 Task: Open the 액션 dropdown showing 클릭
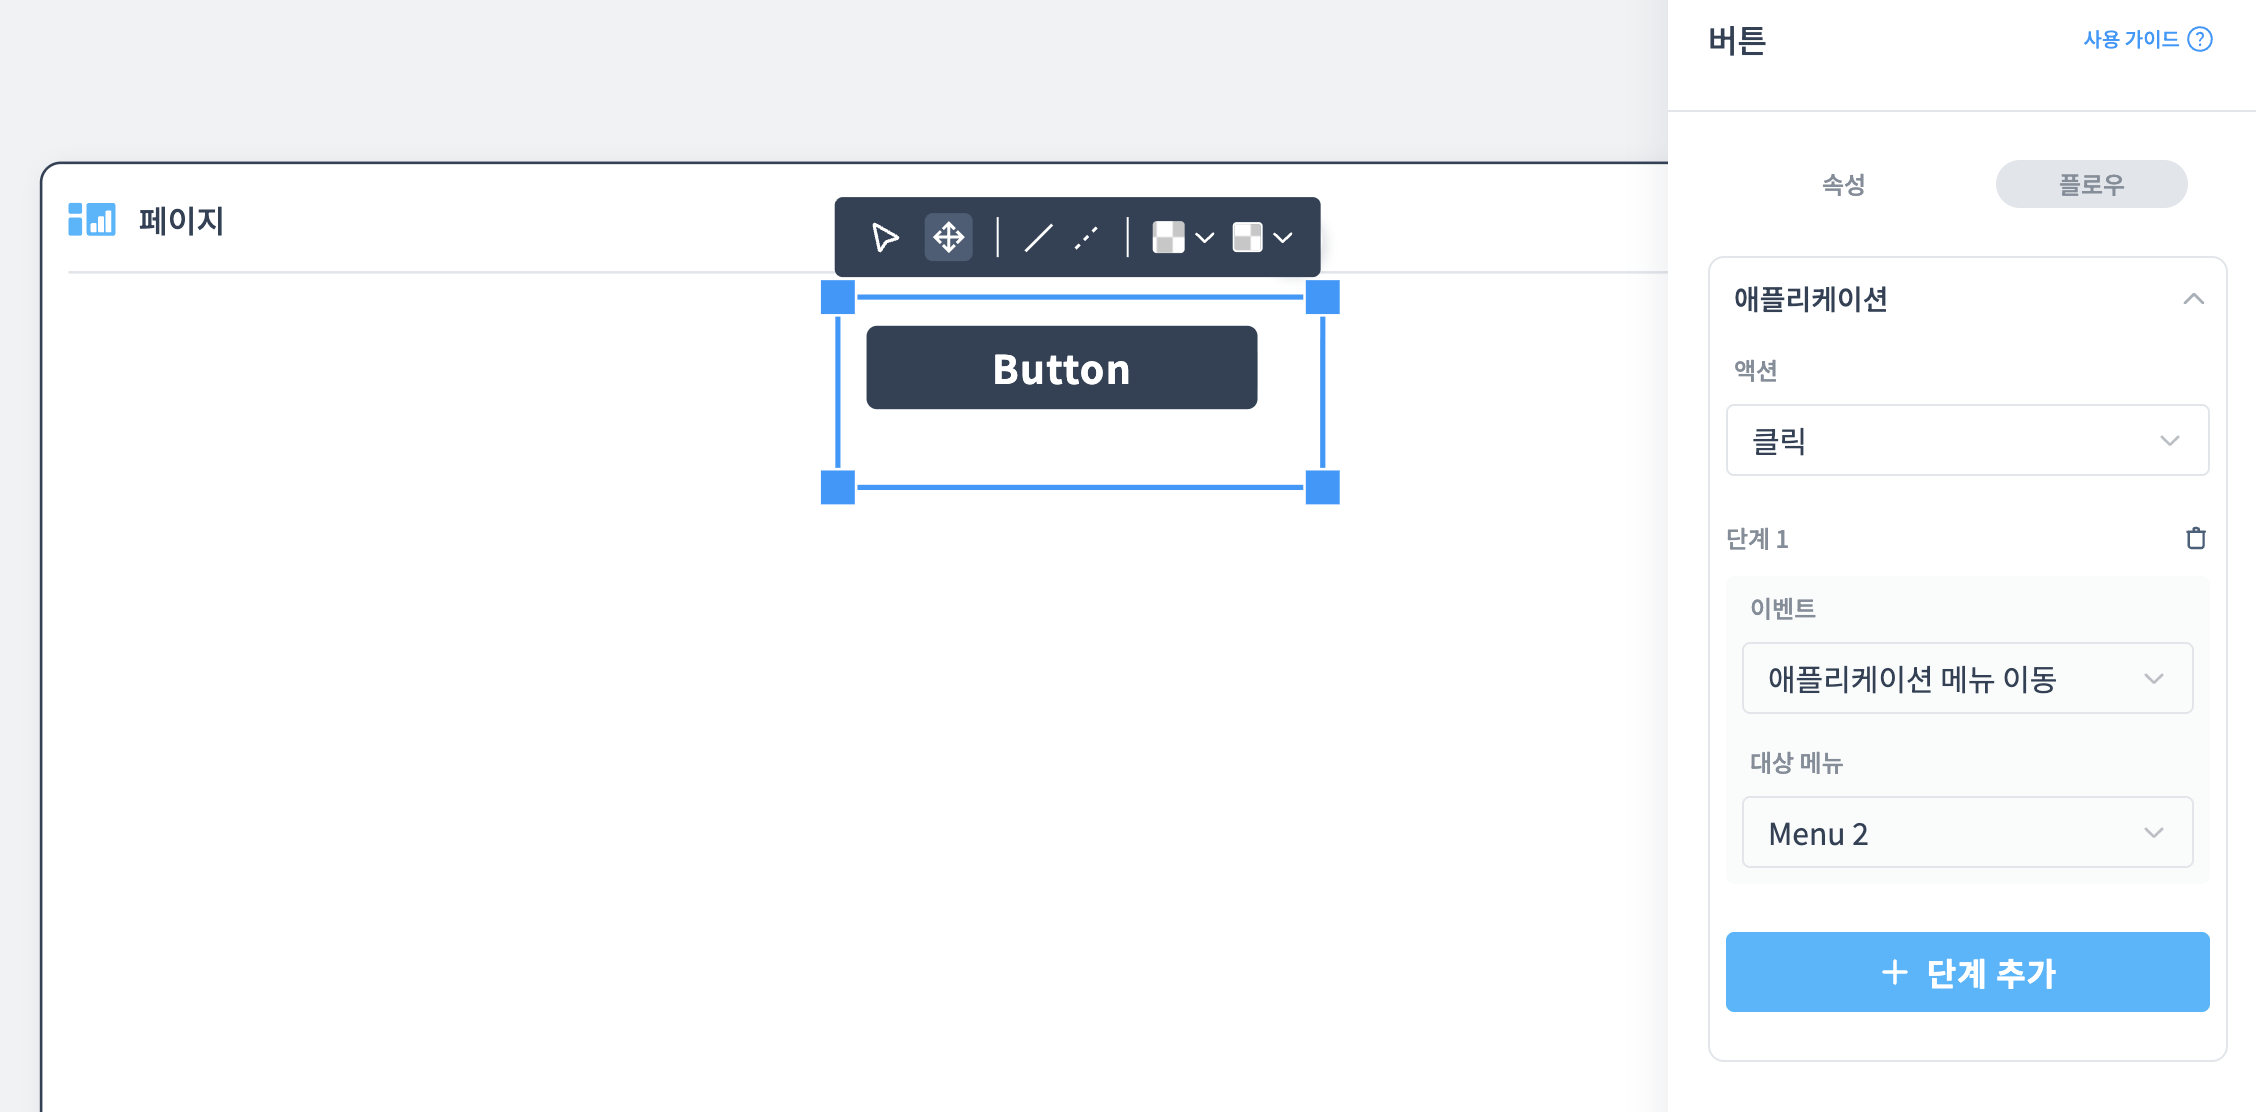[x=1967, y=440]
